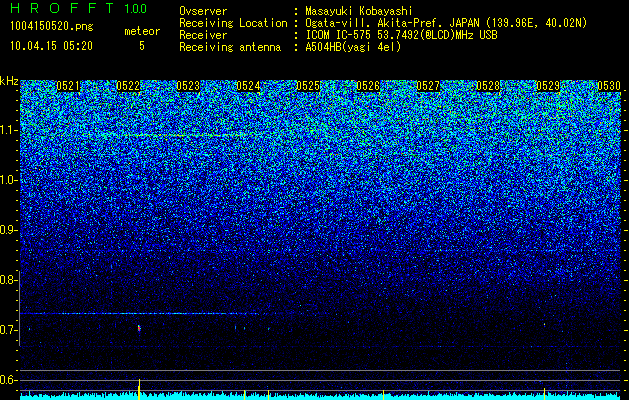Click the 0529 time marker
The width and height of the screenshot is (629, 400).
click(x=548, y=86)
